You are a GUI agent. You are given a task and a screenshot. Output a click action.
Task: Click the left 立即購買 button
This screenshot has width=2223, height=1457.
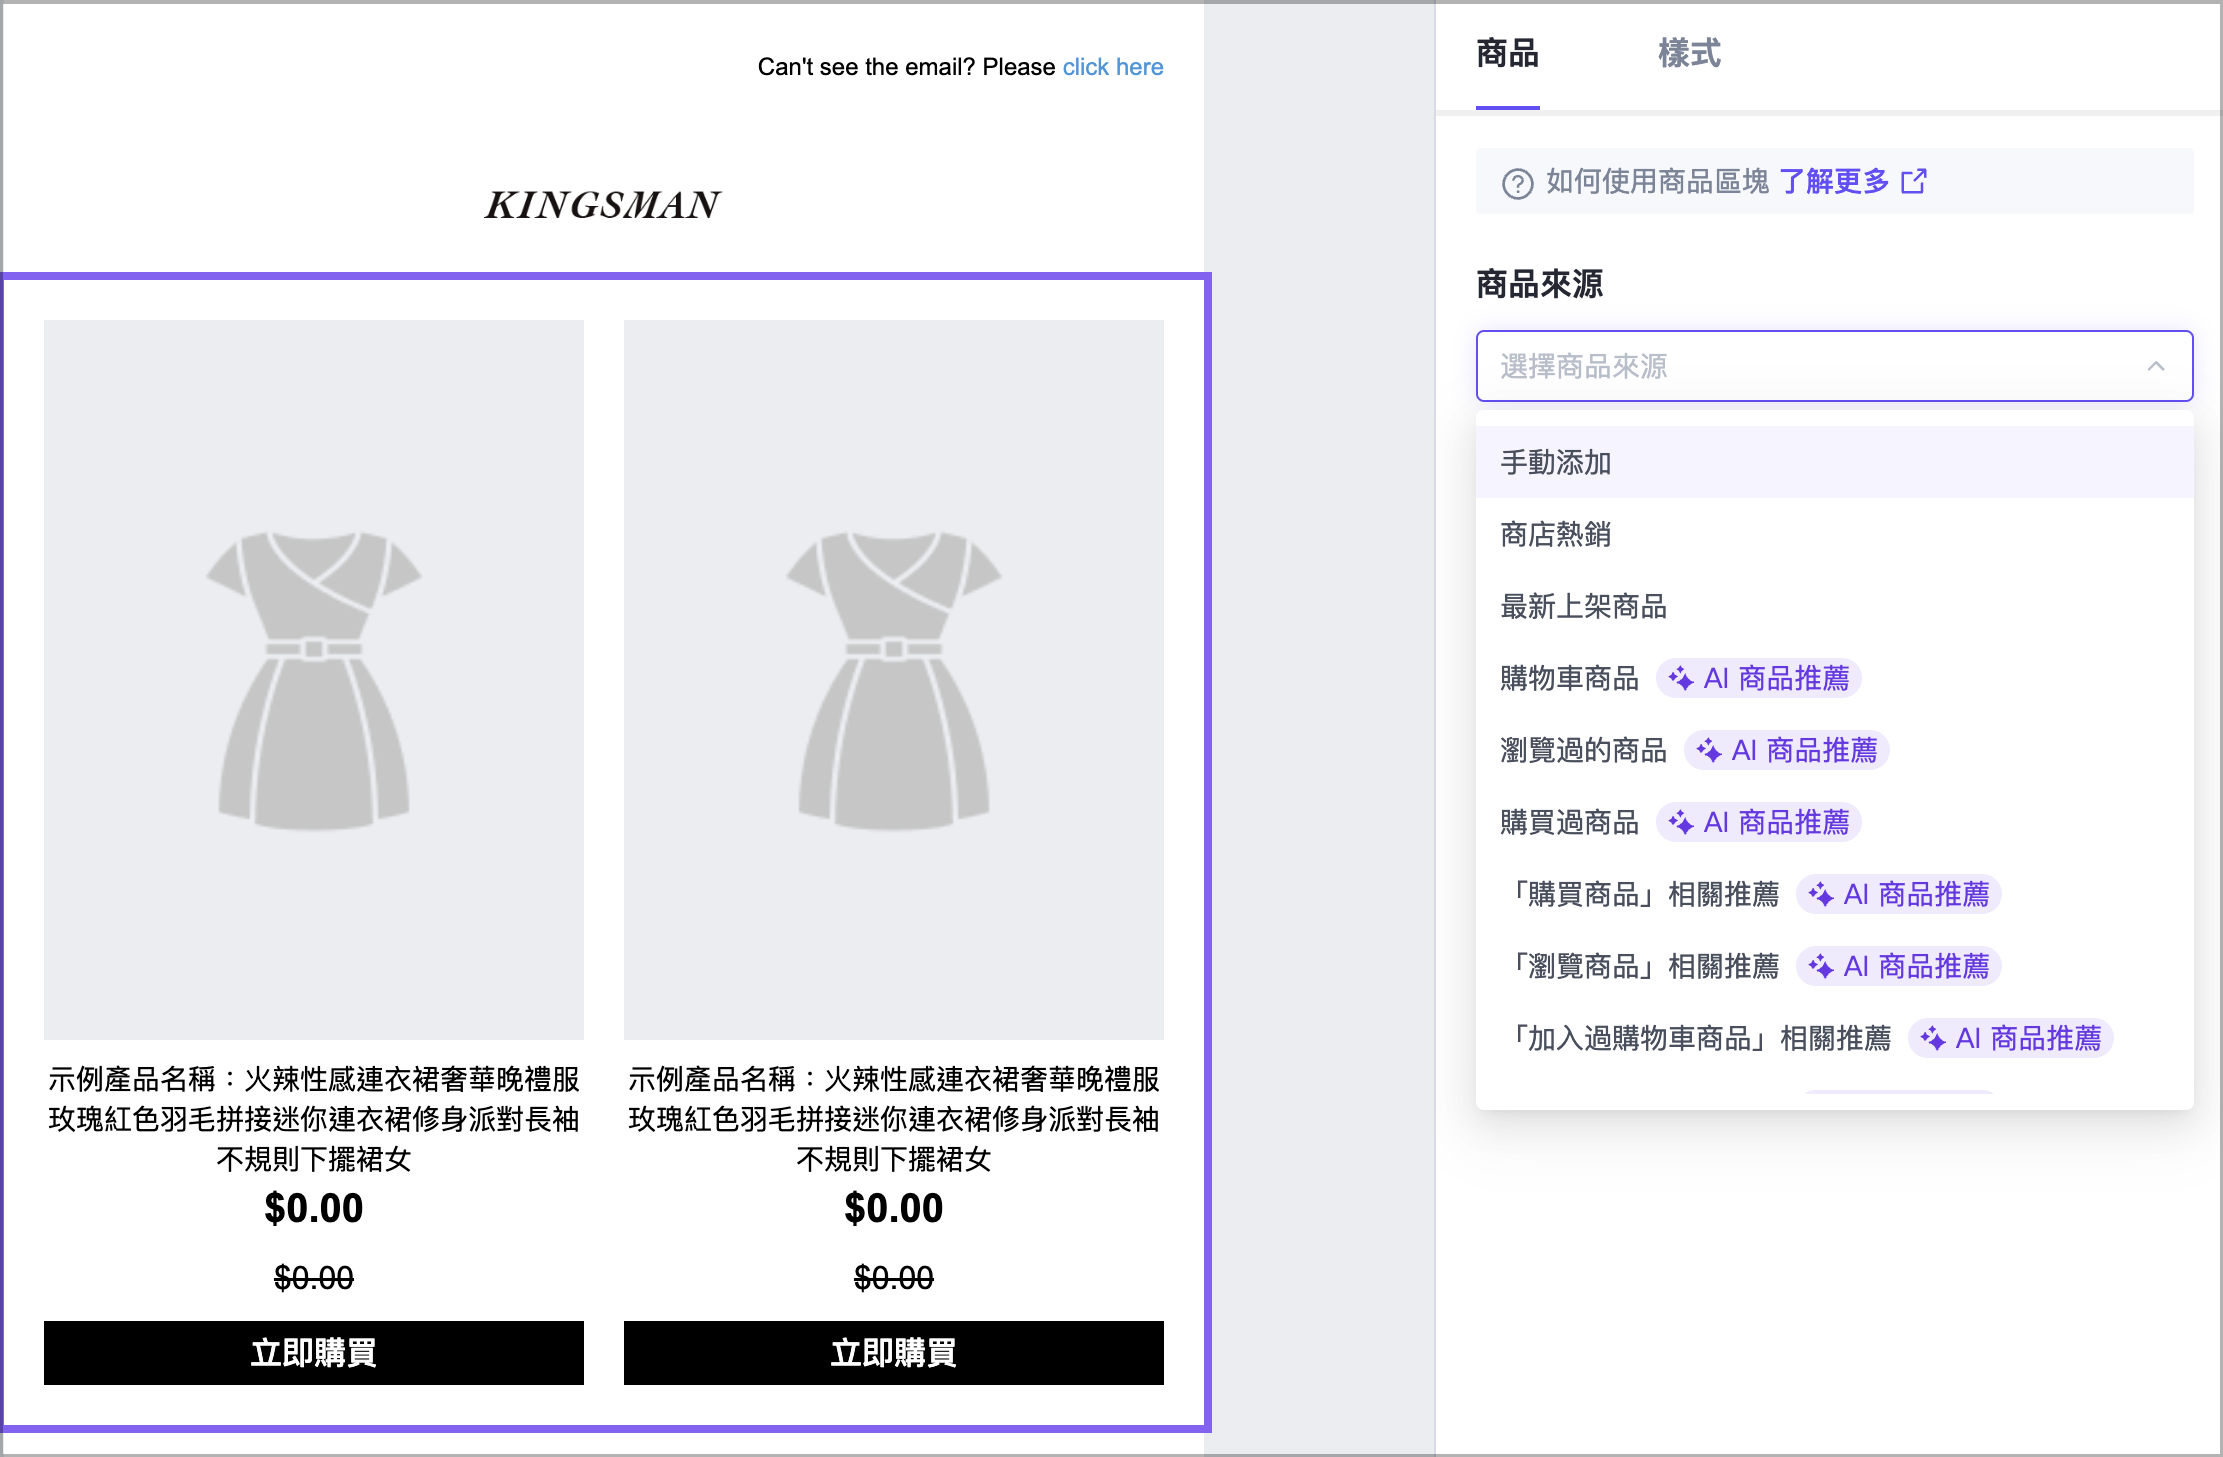pyautogui.click(x=313, y=1352)
